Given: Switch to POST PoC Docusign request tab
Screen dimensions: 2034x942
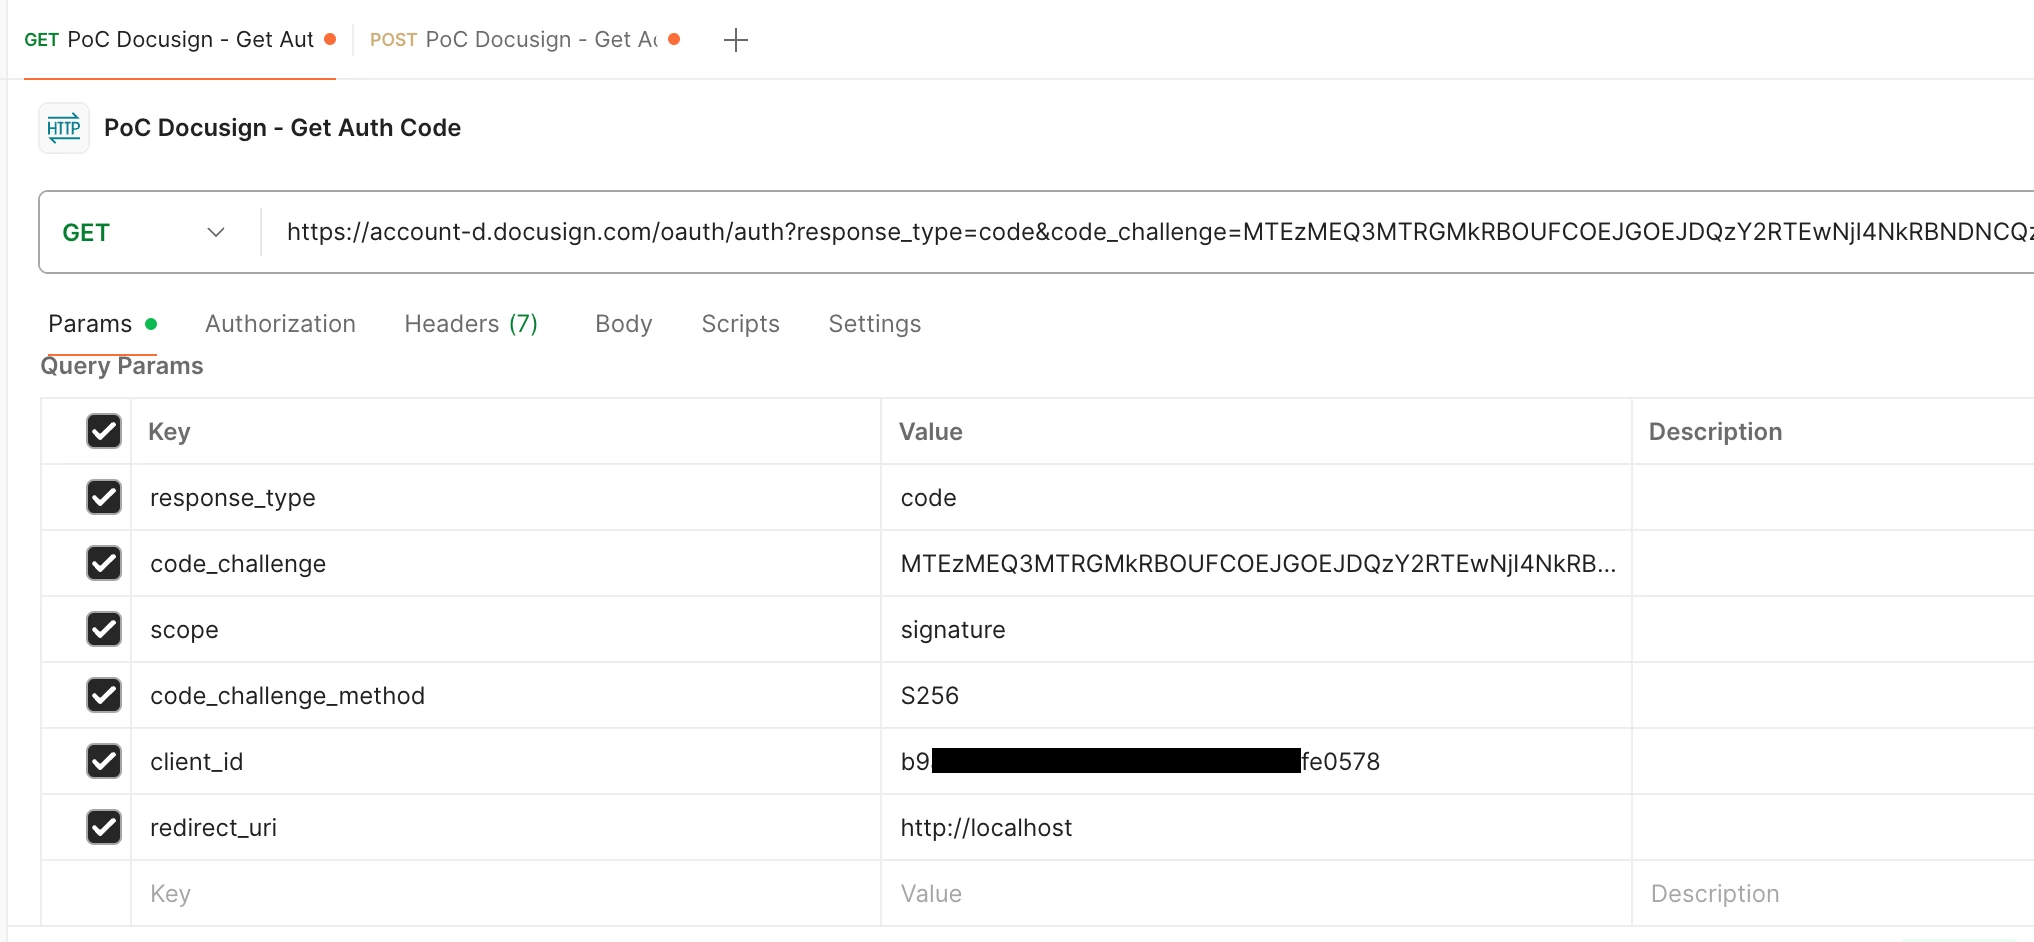Looking at the screenshot, I should pos(525,40).
